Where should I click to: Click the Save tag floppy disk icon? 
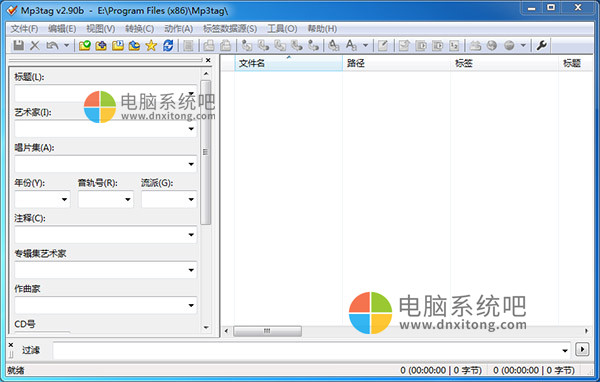[x=18, y=46]
